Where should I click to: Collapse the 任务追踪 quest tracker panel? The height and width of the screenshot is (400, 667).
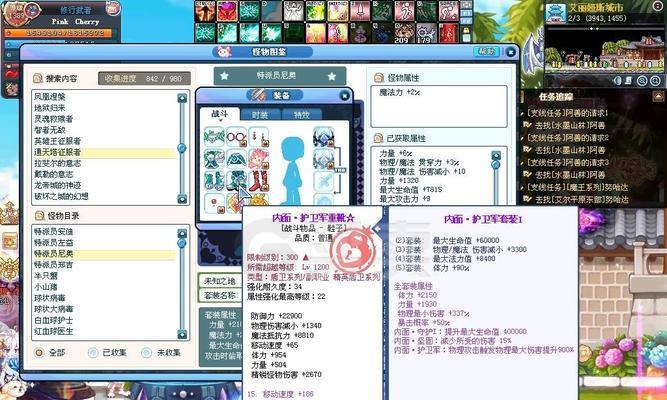pyautogui.click(x=658, y=97)
